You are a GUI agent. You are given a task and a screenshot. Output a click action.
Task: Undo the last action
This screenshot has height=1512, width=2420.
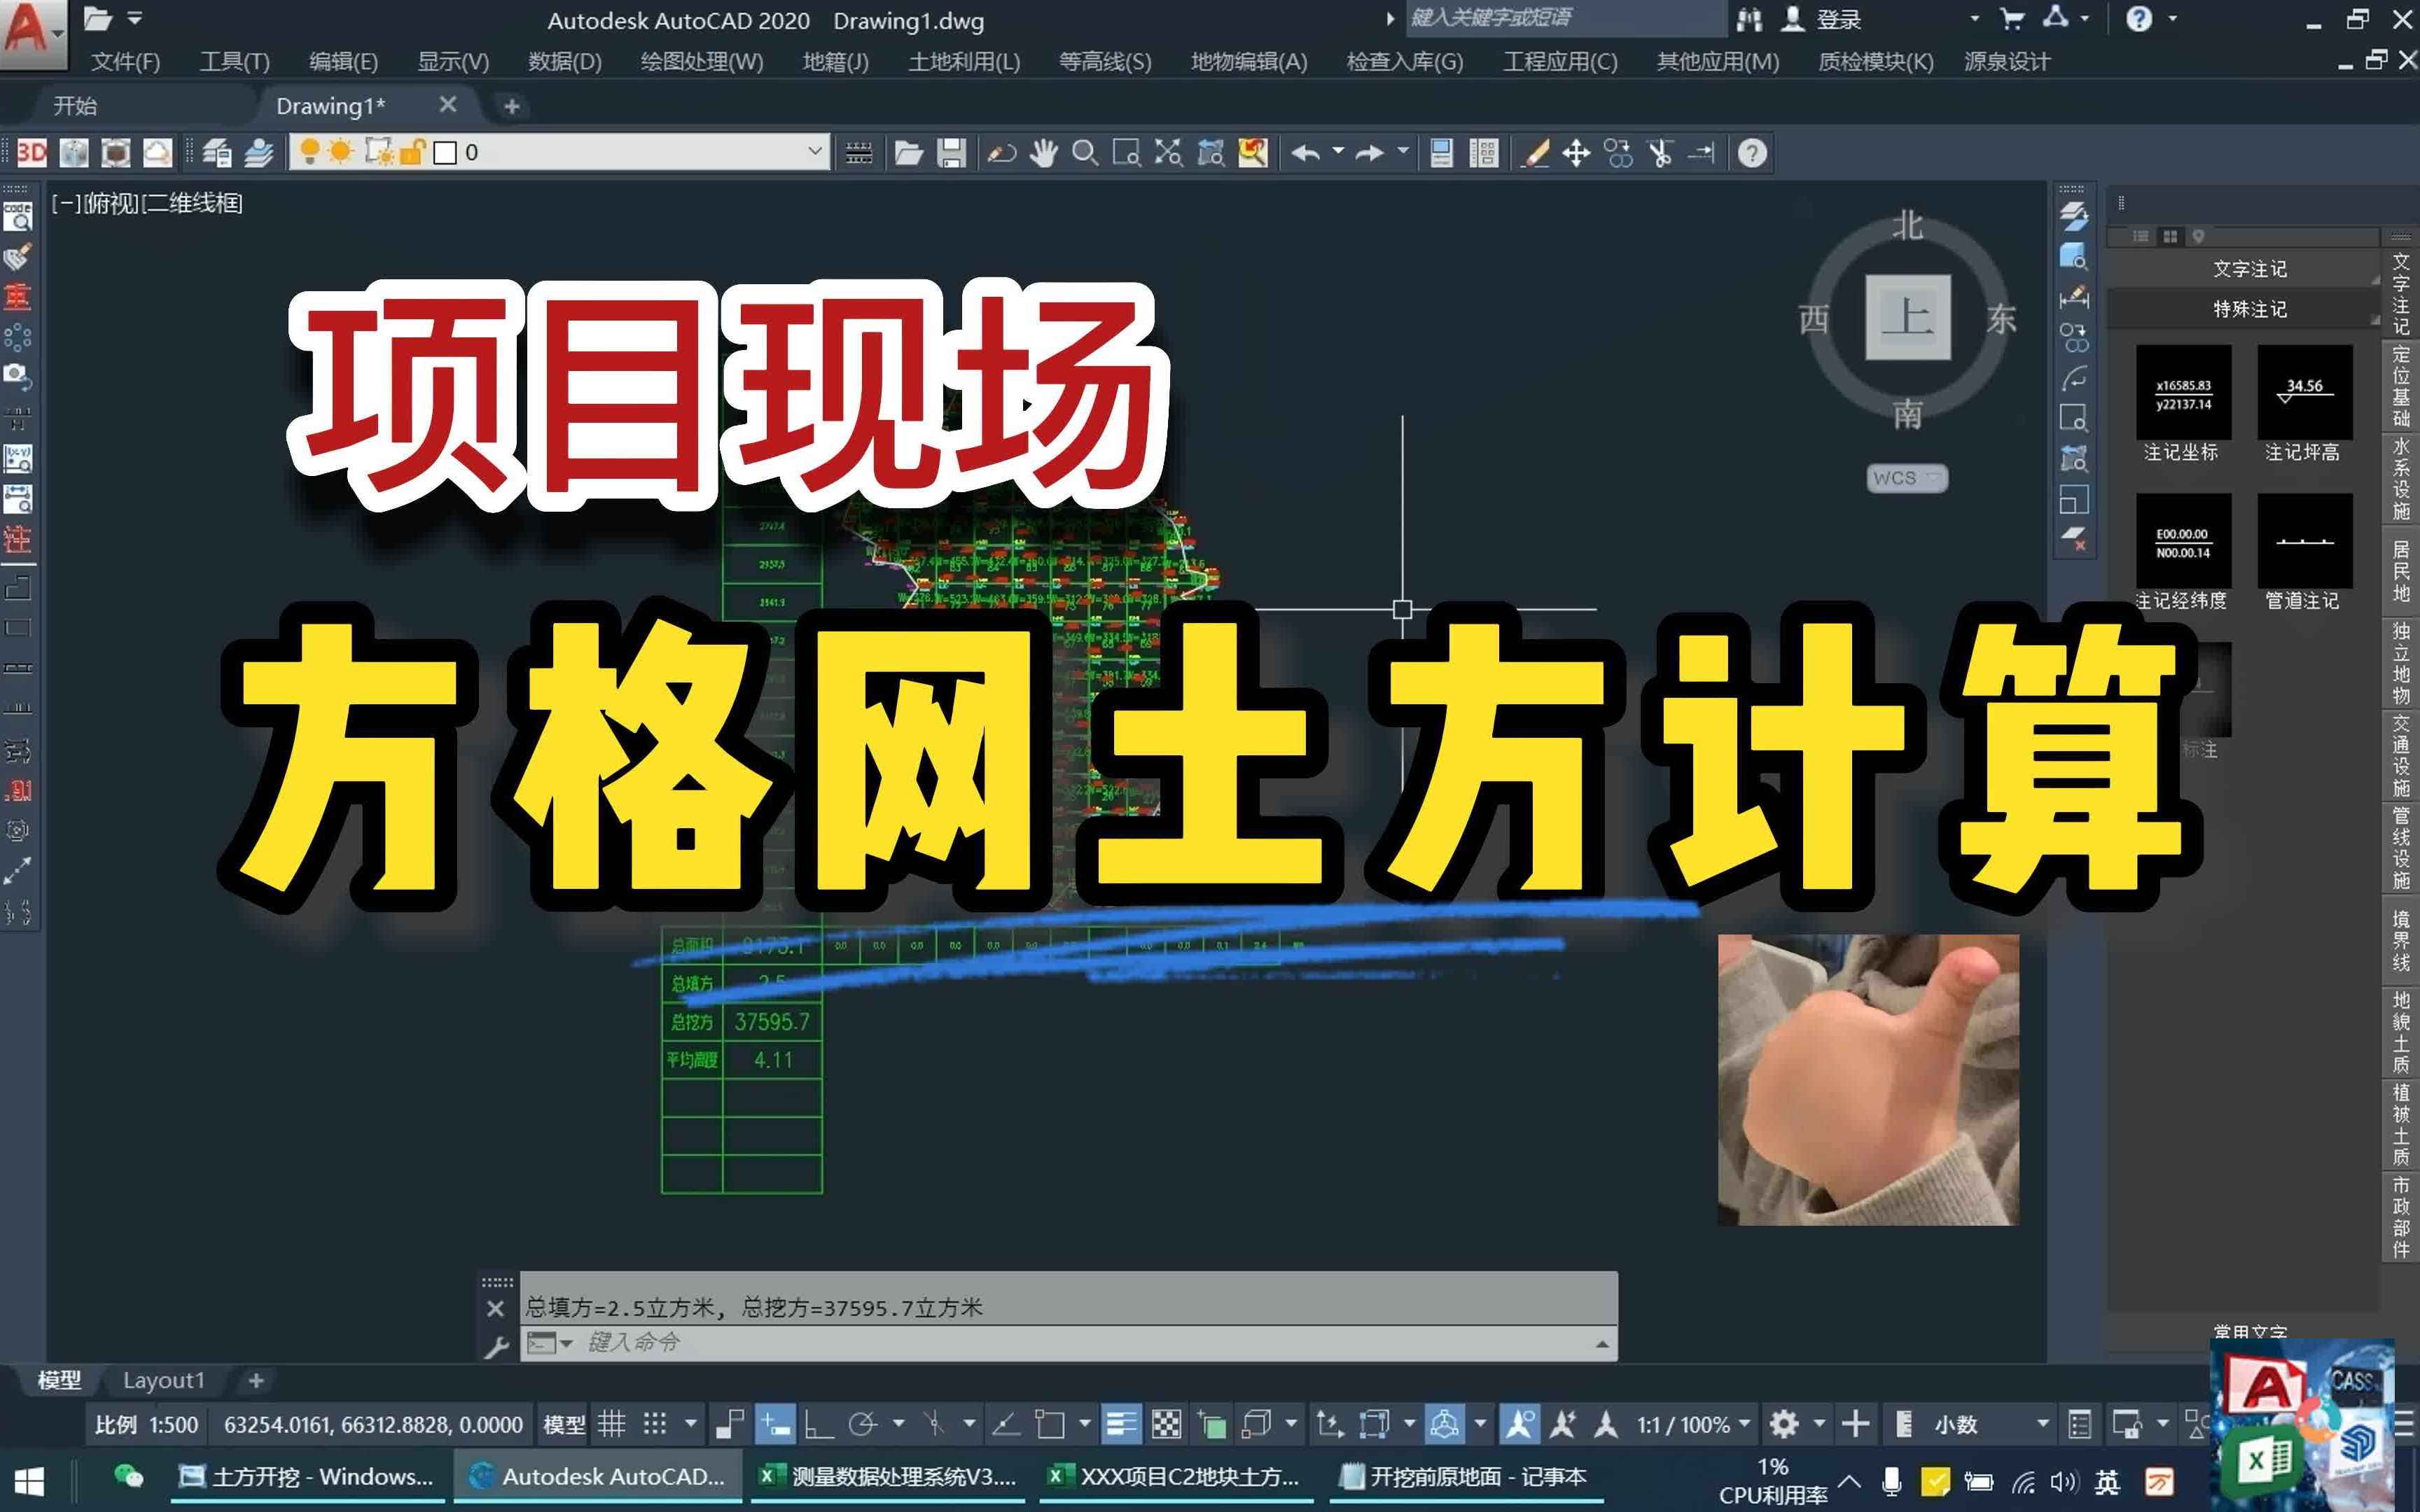(1305, 152)
